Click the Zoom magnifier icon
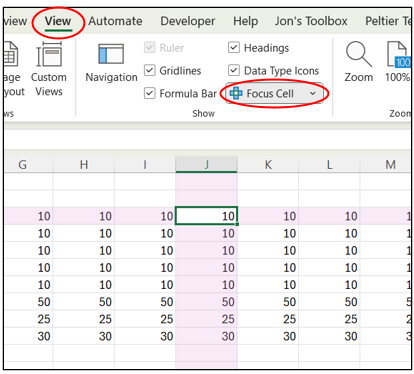Viewport: 414px width, 374px height. (x=359, y=54)
